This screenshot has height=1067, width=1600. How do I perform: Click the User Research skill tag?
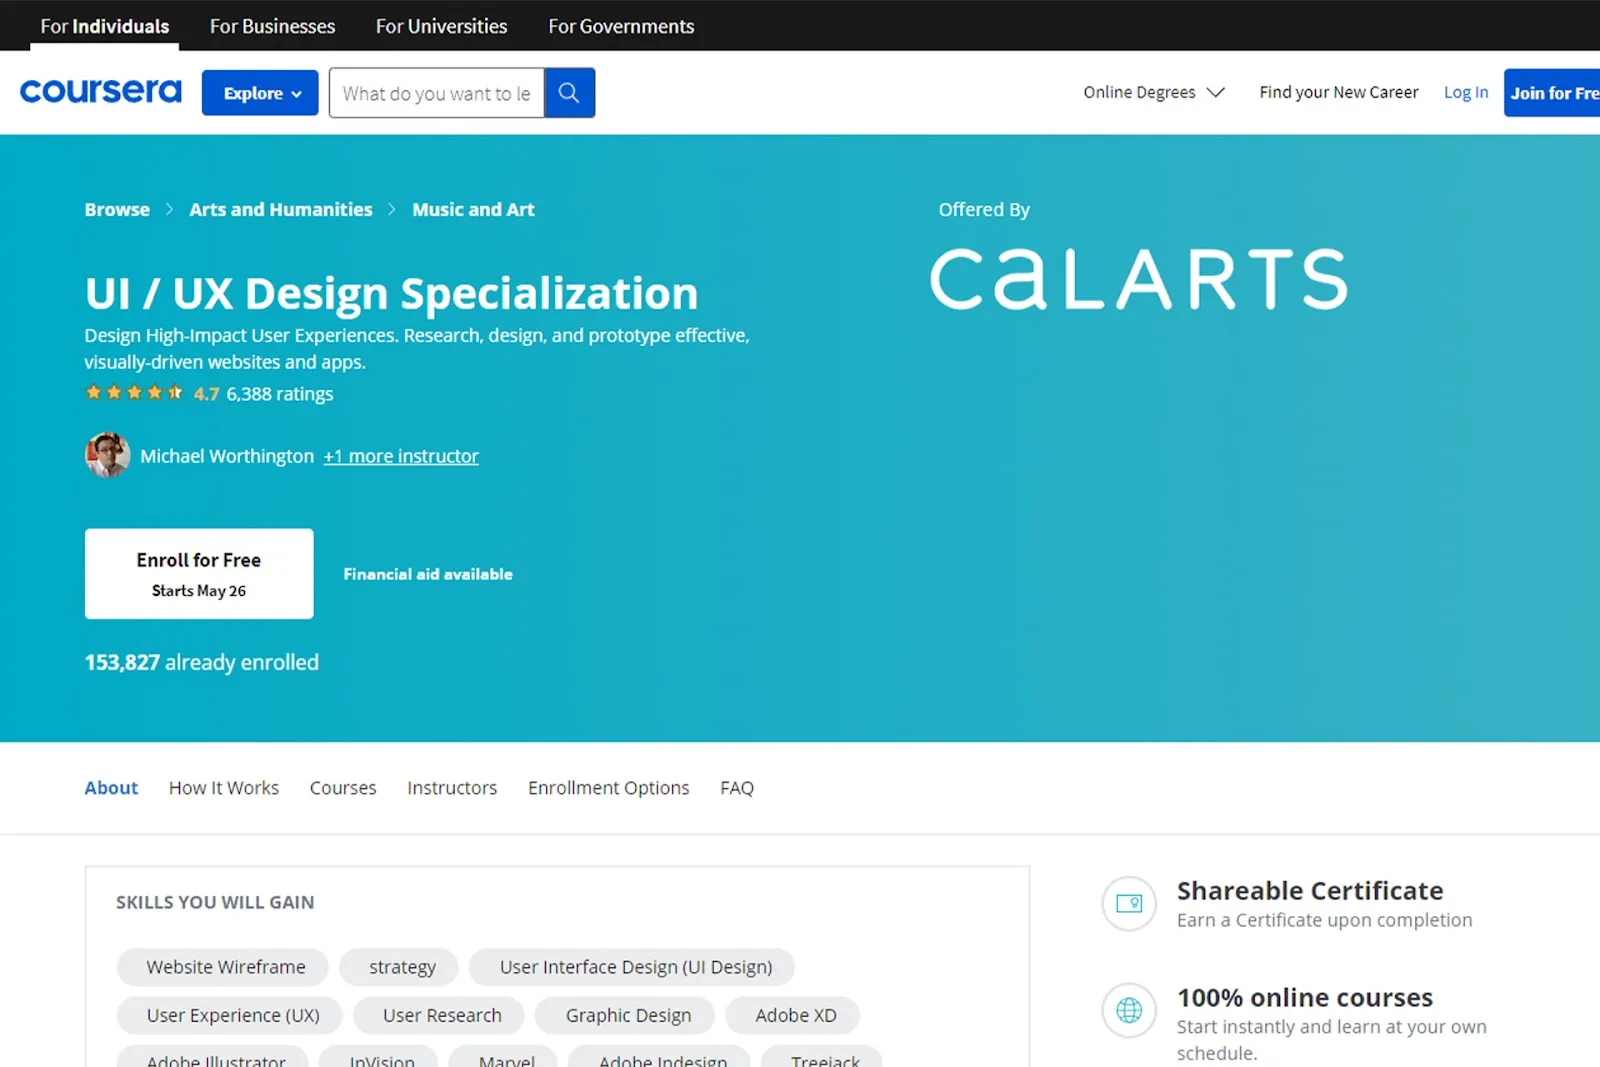click(x=439, y=1015)
